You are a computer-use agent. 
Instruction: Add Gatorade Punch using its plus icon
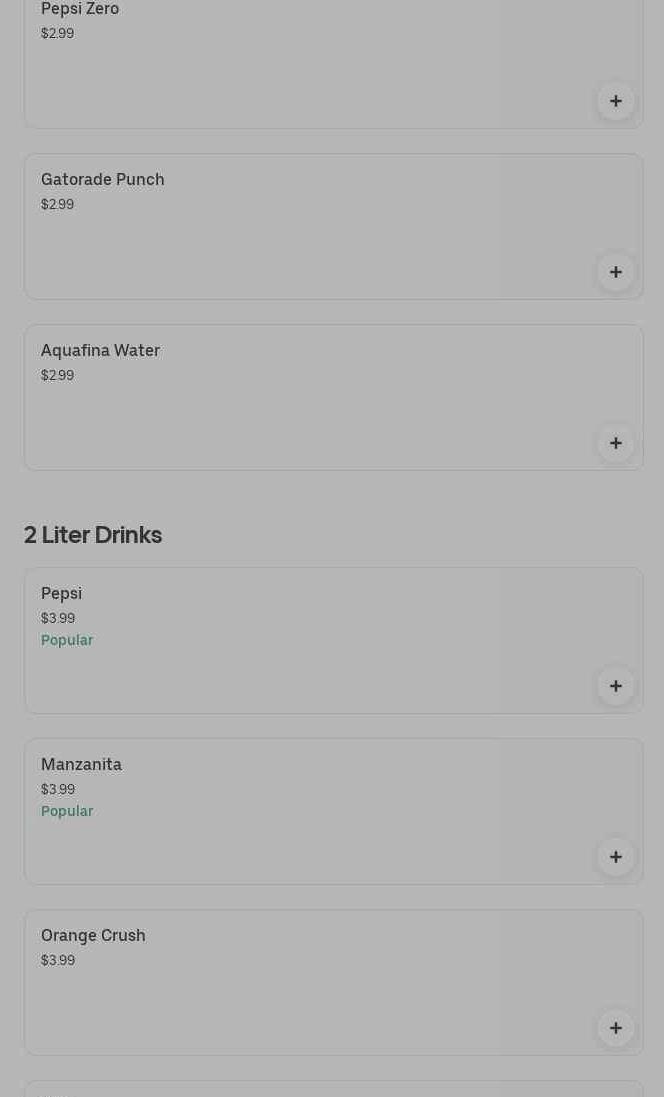(615, 272)
